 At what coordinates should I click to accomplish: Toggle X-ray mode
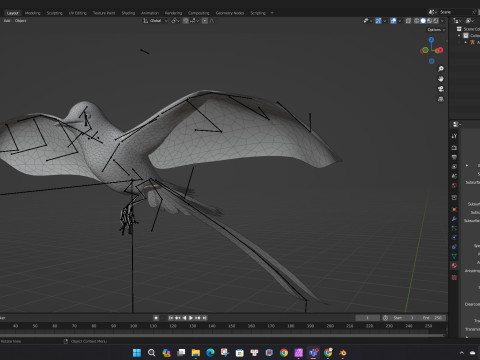coord(408,21)
